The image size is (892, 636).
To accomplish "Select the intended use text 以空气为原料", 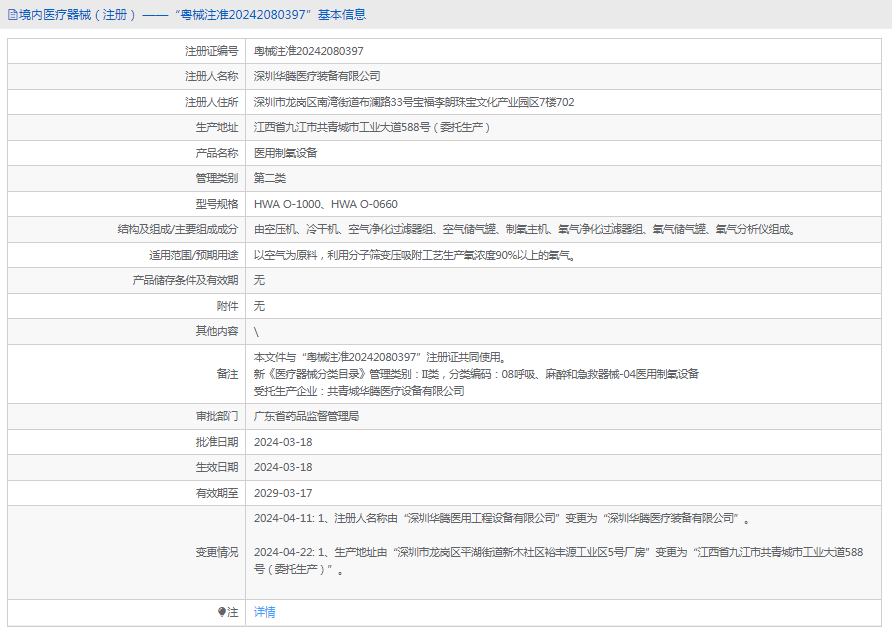I will [x=415, y=255].
